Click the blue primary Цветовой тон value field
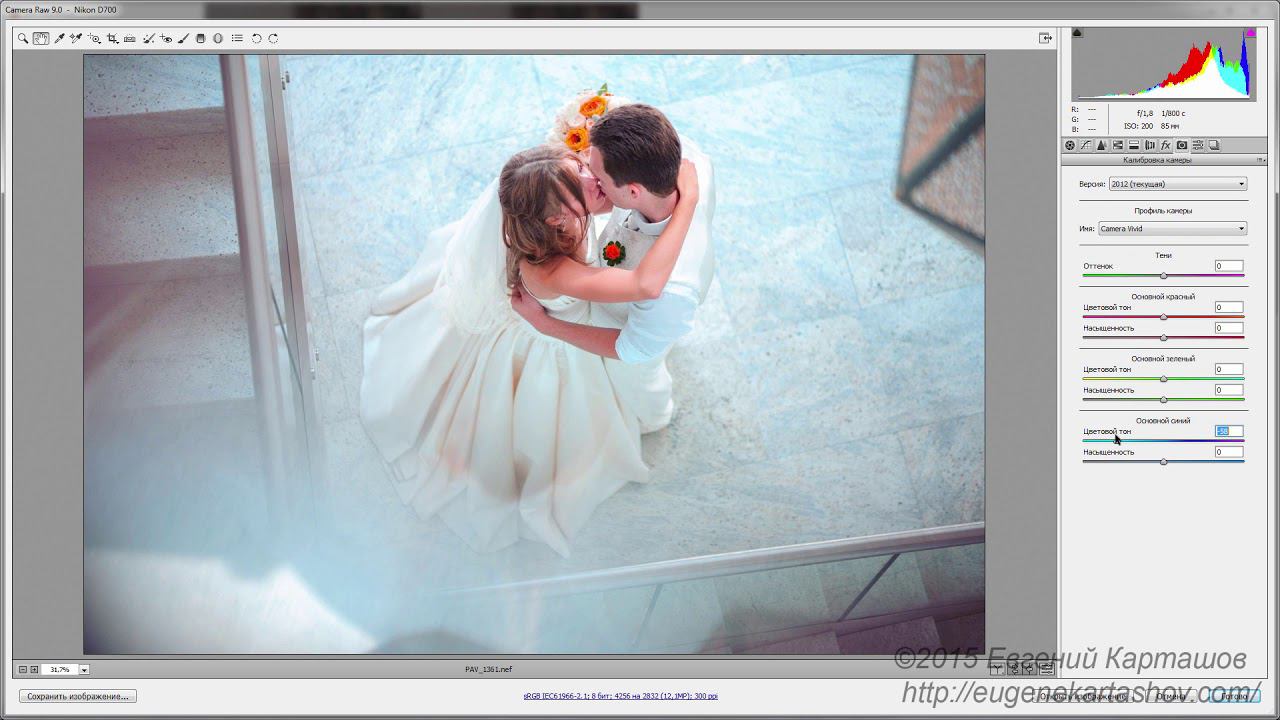Screen dimensions: 1280x720 click(x=1229, y=431)
